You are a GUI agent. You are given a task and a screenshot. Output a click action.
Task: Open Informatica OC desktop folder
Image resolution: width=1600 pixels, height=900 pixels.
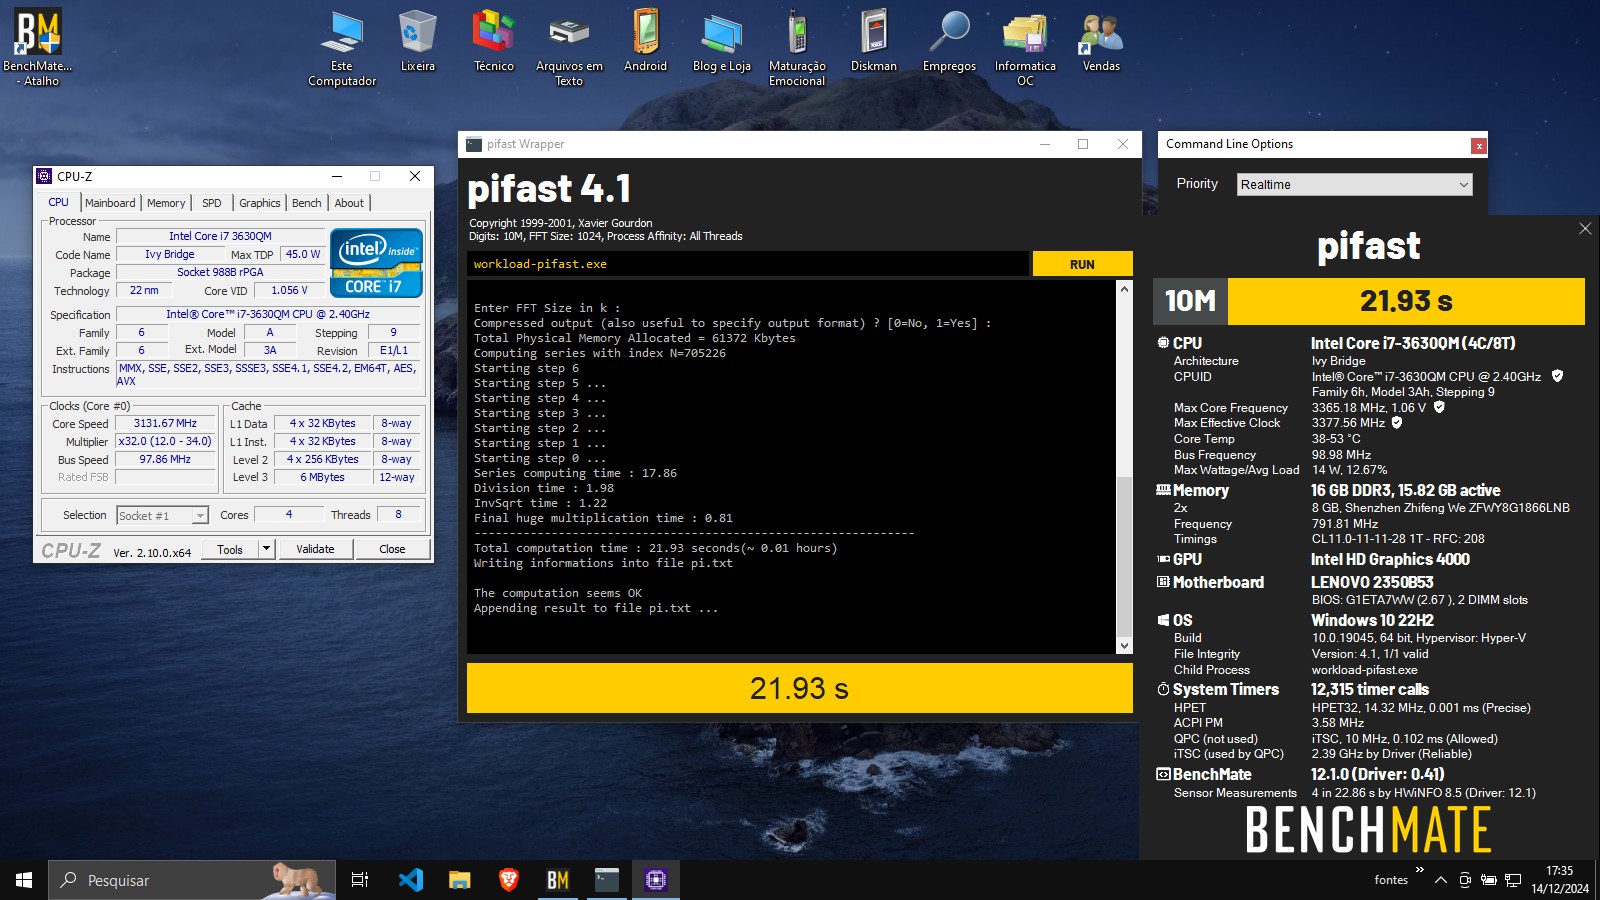coord(1025,47)
